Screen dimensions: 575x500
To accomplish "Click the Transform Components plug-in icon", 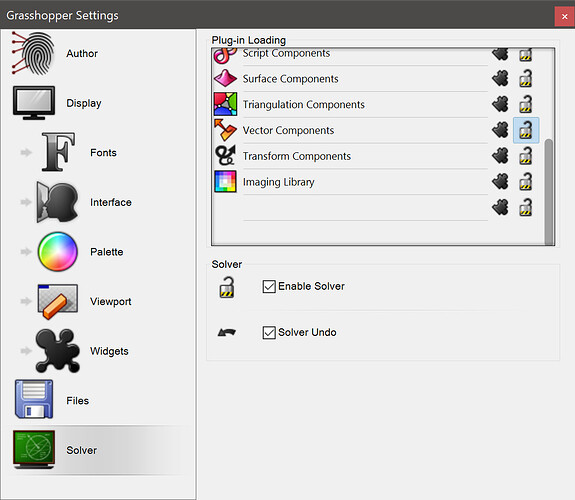I will point(225,156).
